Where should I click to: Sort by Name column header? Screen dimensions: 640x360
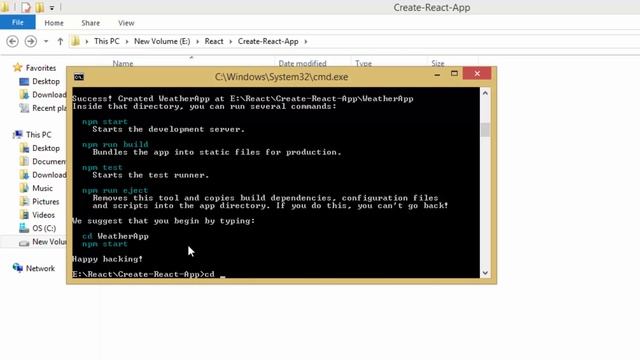[x=123, y=63]
